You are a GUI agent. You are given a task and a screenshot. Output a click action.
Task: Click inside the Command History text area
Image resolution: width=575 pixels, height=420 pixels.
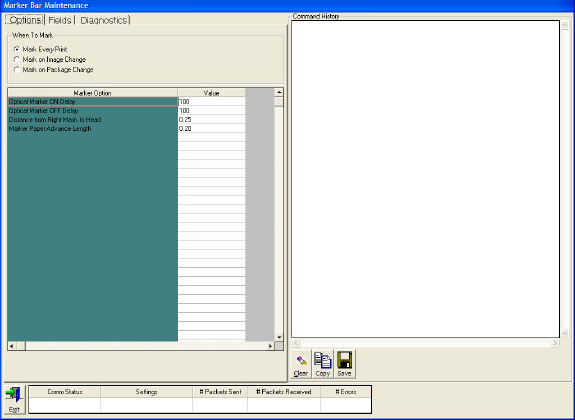click(x=425, y=179)
